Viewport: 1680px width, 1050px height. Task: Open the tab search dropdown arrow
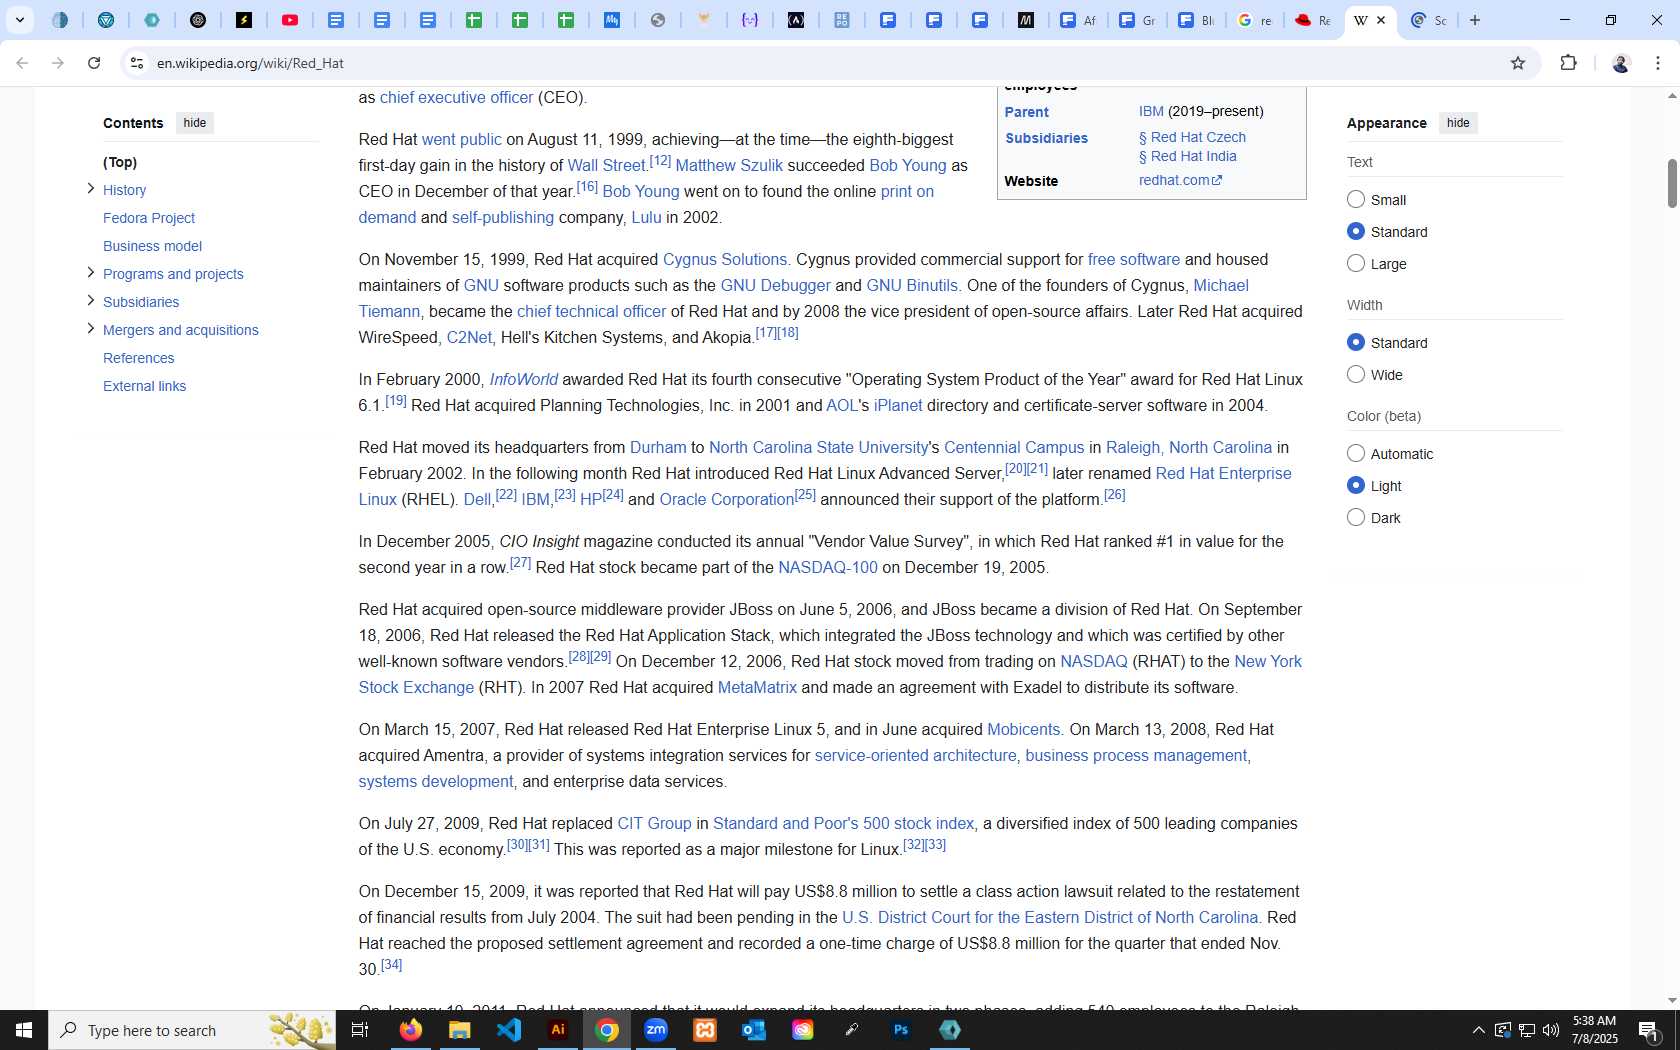coord(19,20)
